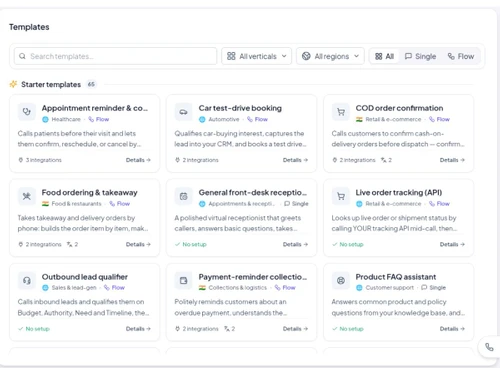This screenshot has width=500, height=375.
Task: Click the Healthcare vertical label
Action: [66, 119]
